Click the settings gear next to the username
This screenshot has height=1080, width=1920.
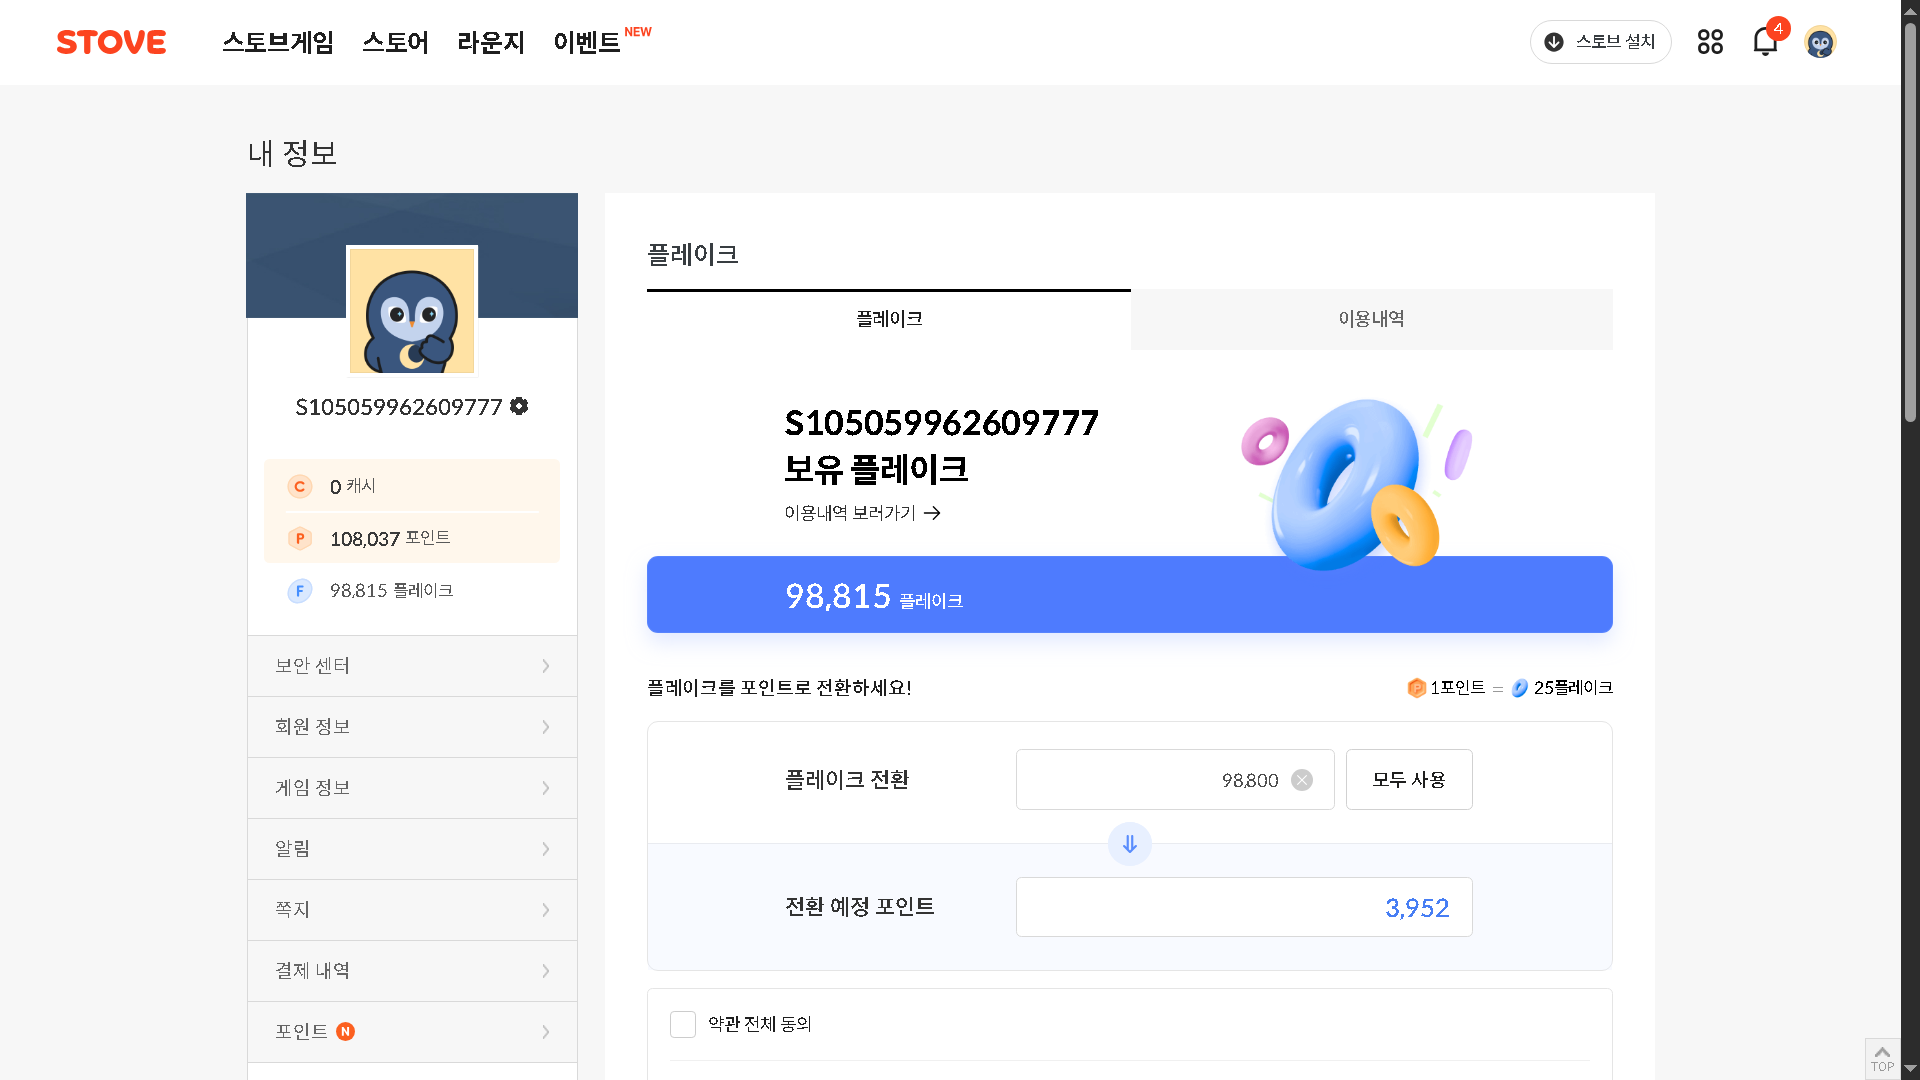coord(519,406)
